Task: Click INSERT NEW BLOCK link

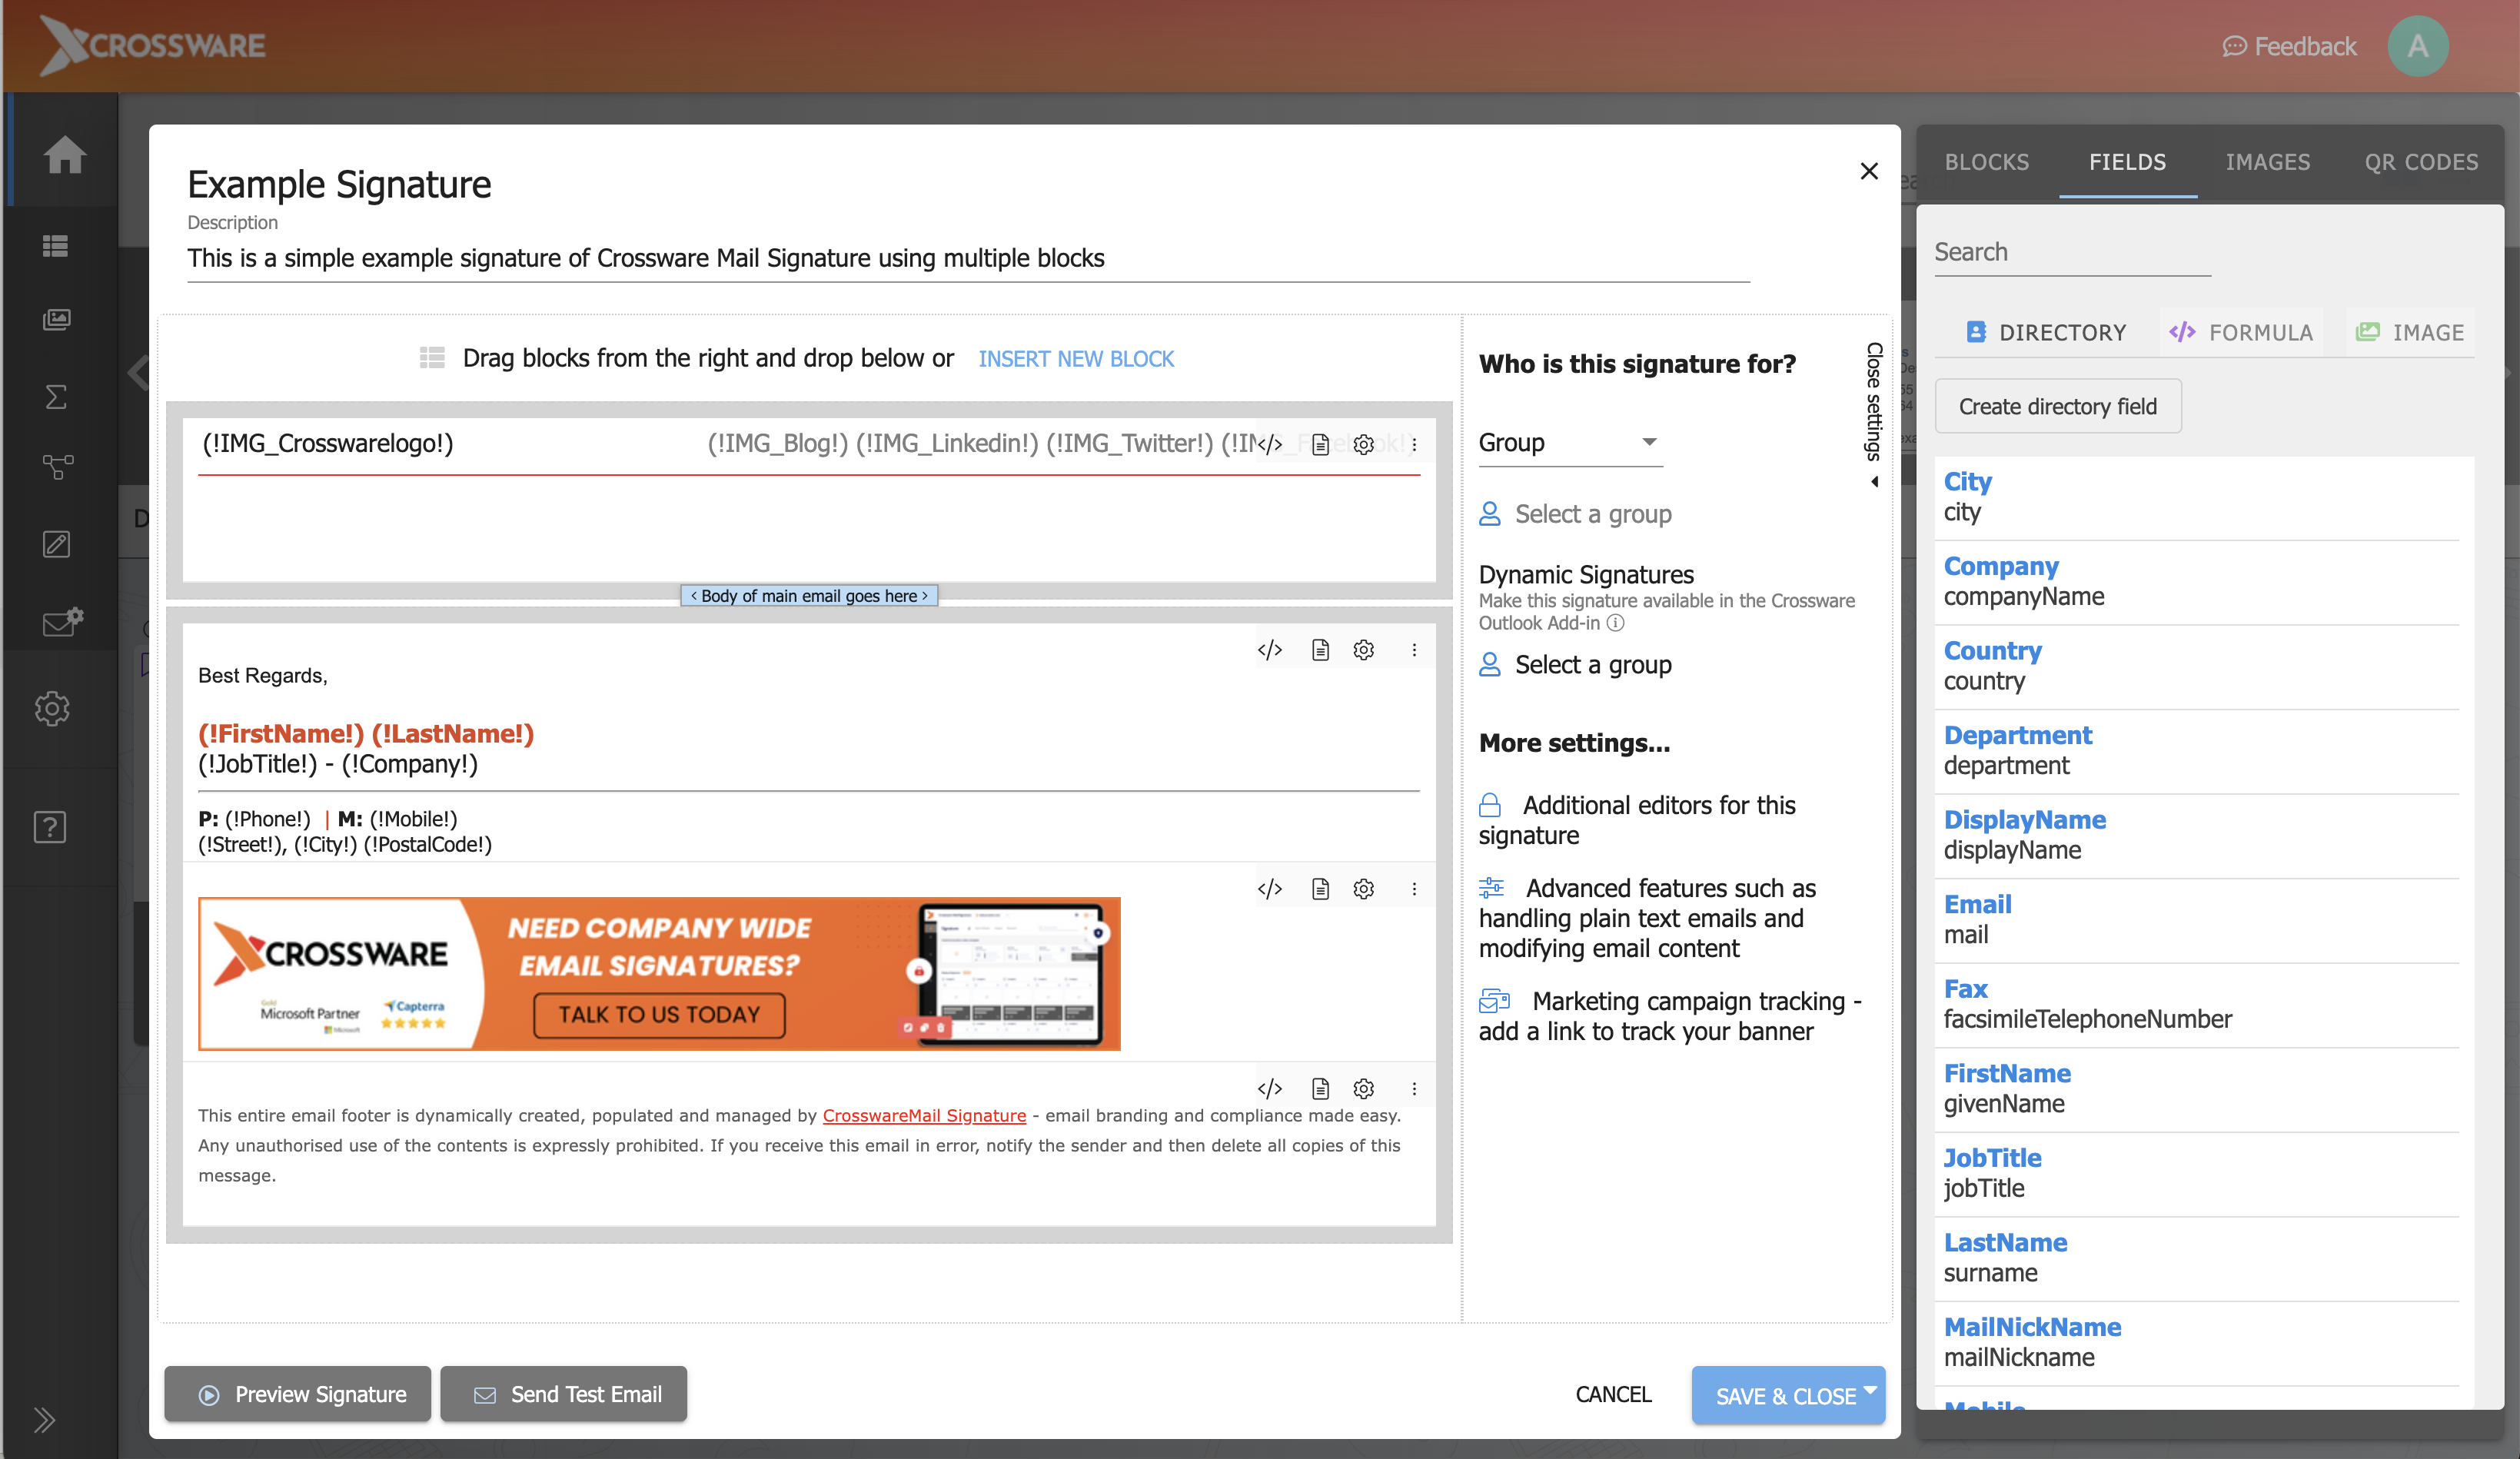Action: pyautogui.click(x=1076, y=358)
